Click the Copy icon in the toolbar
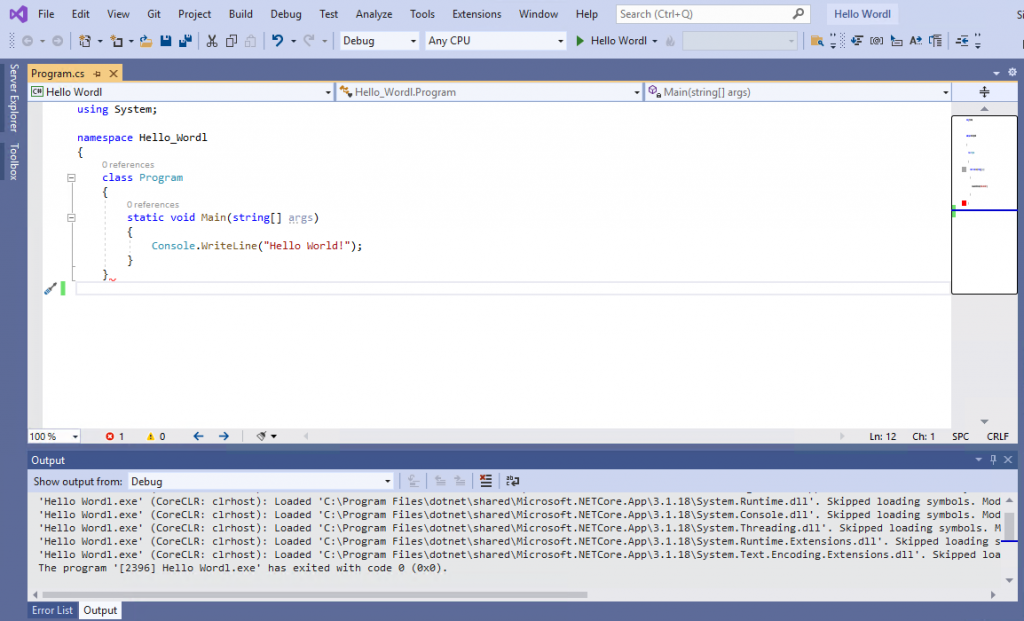 pyautogui.click(x=231, y=41)
